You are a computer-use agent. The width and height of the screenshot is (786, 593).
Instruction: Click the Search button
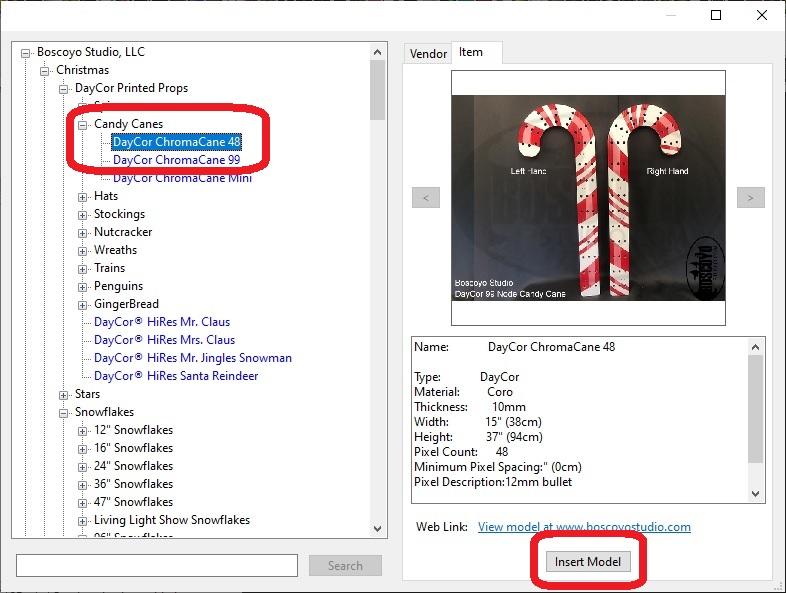coord(345,566)
